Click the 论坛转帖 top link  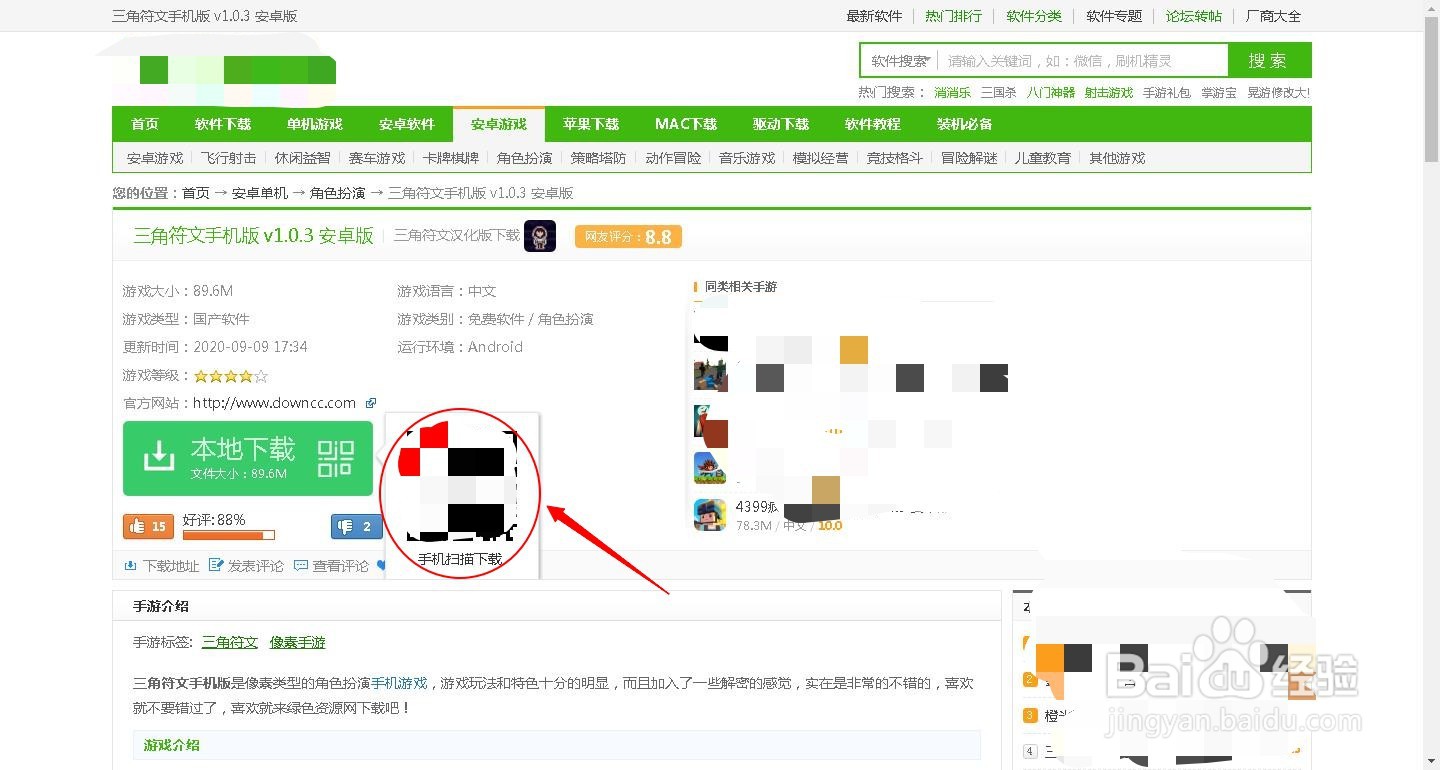(x=1194, y=16)
